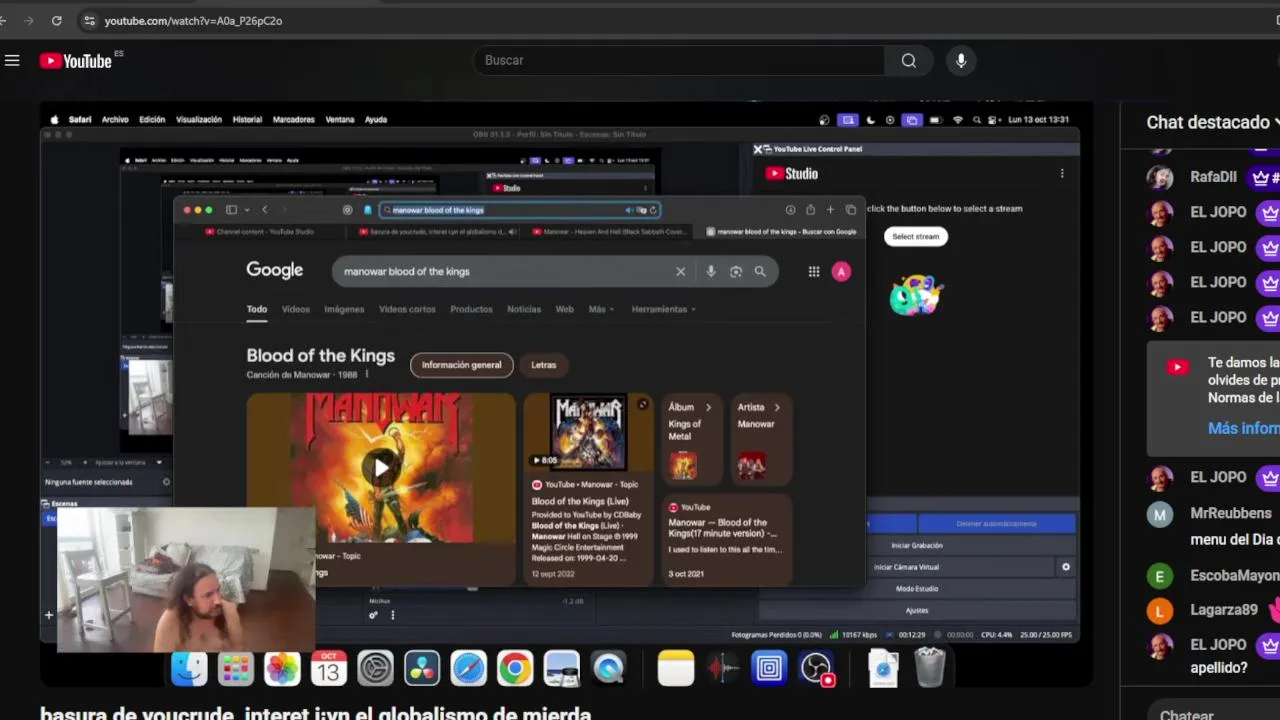Click Google's voice search microphone

pyautogui.click(x=711, y=271)
